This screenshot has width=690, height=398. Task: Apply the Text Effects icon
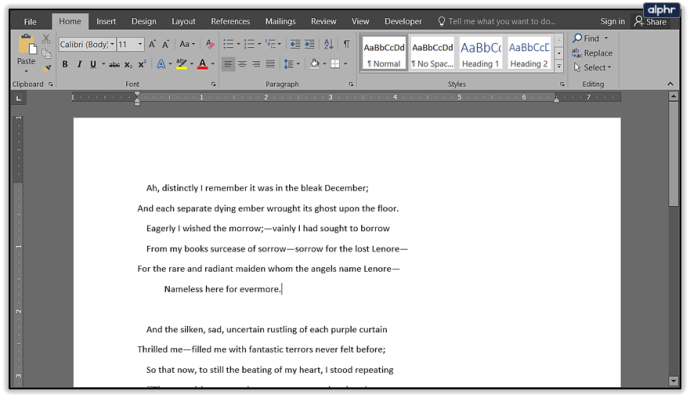point(161,64)
